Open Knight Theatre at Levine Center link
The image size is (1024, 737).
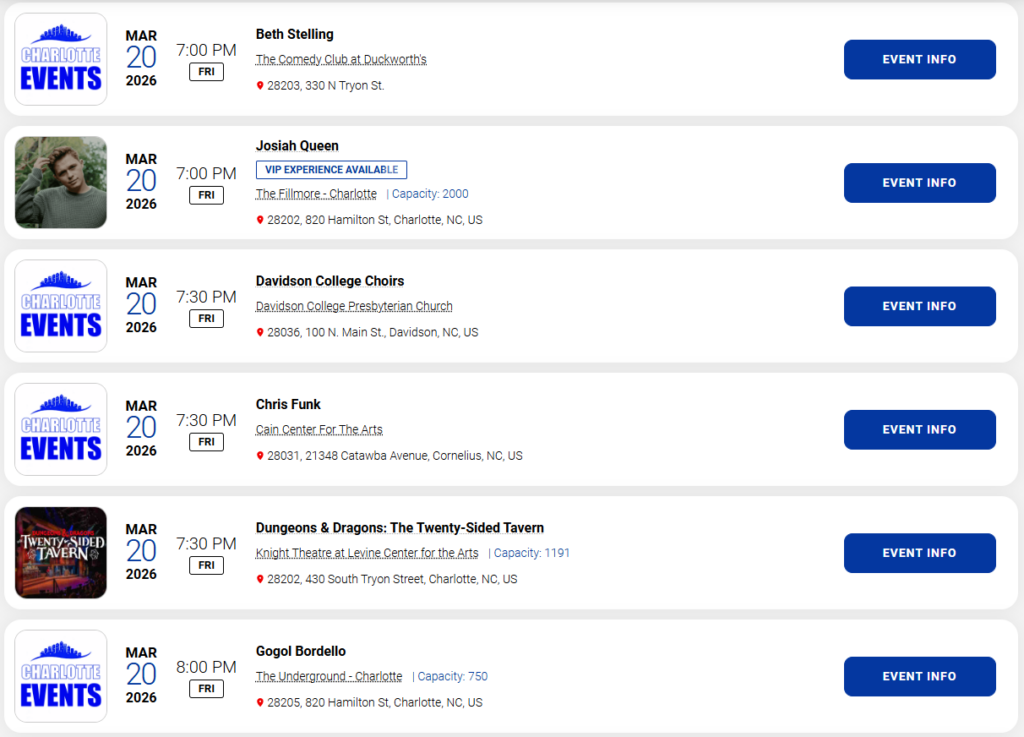tap(367, 553)
